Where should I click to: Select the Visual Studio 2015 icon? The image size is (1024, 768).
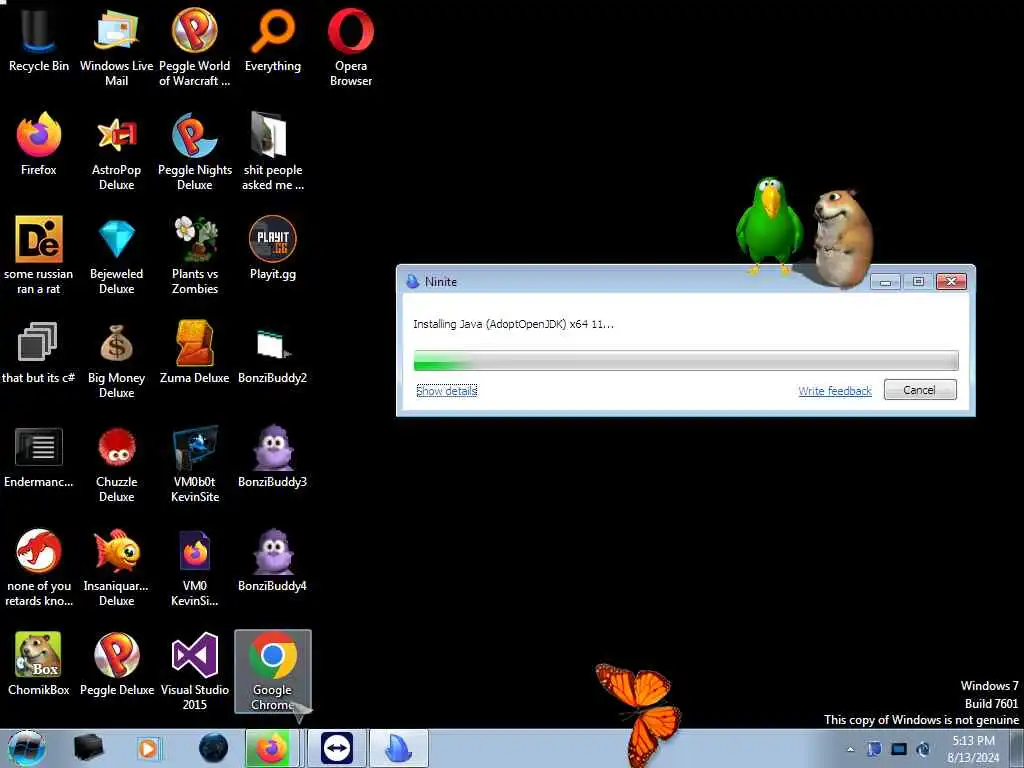click(195, 671)
